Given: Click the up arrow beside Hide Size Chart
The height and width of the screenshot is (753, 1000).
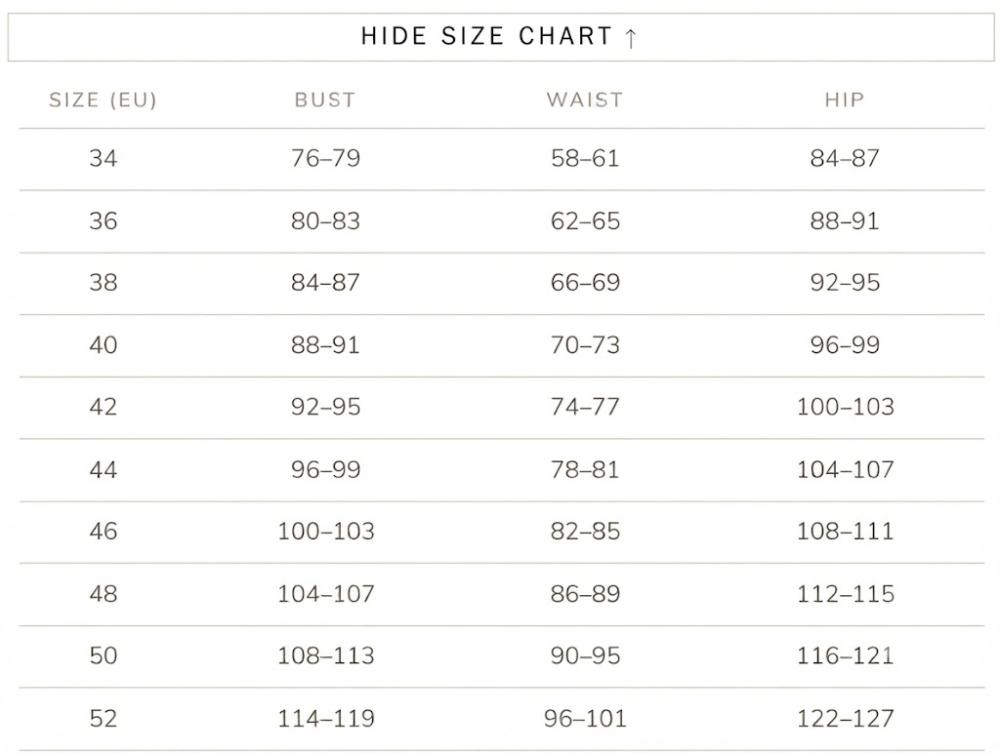Looking at the screenshot, I should (631, 38).
